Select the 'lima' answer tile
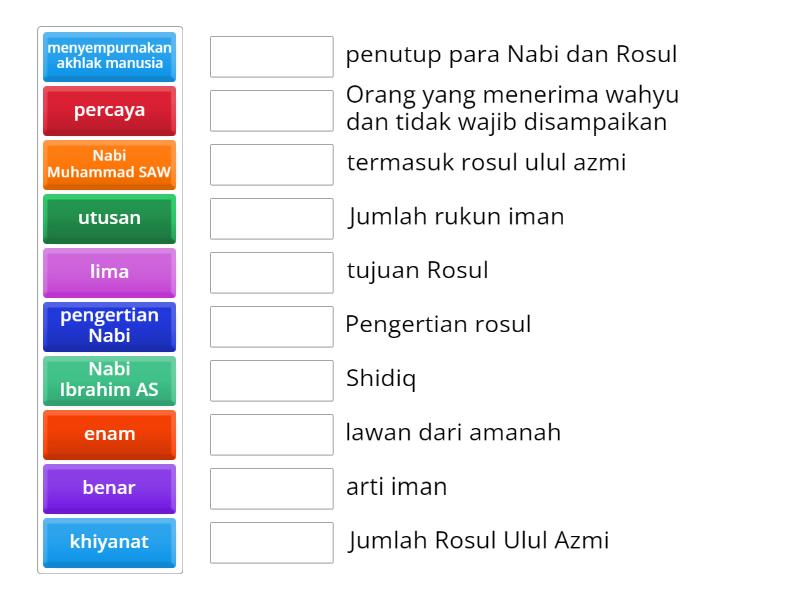This screenshot has width=800, height=600. (x=109, y=272)
